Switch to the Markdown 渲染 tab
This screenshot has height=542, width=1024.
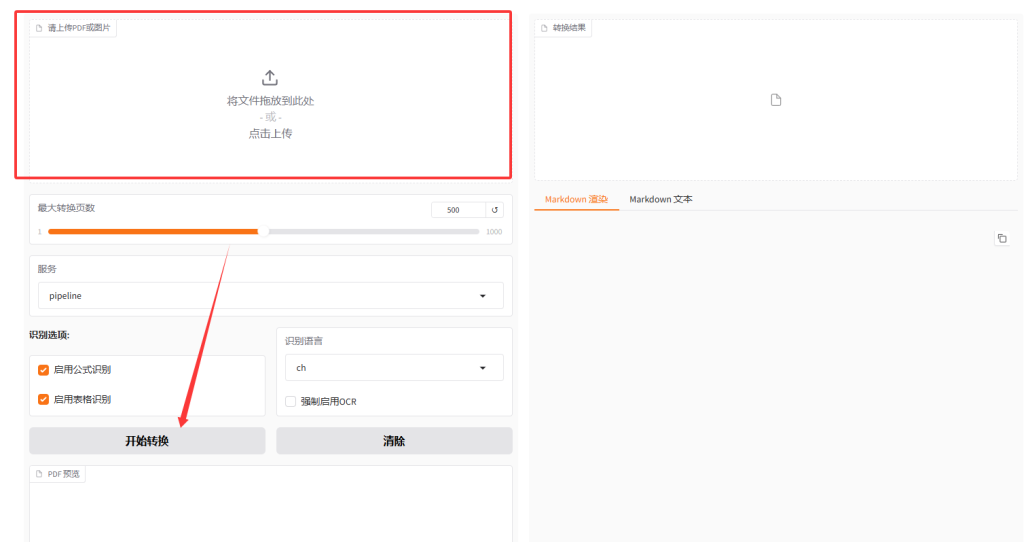576,199
